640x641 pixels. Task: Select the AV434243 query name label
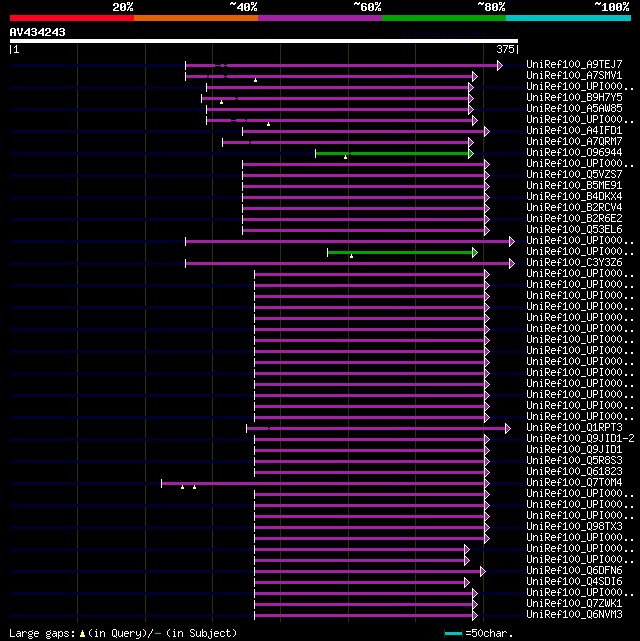click(x=38, y=32)
